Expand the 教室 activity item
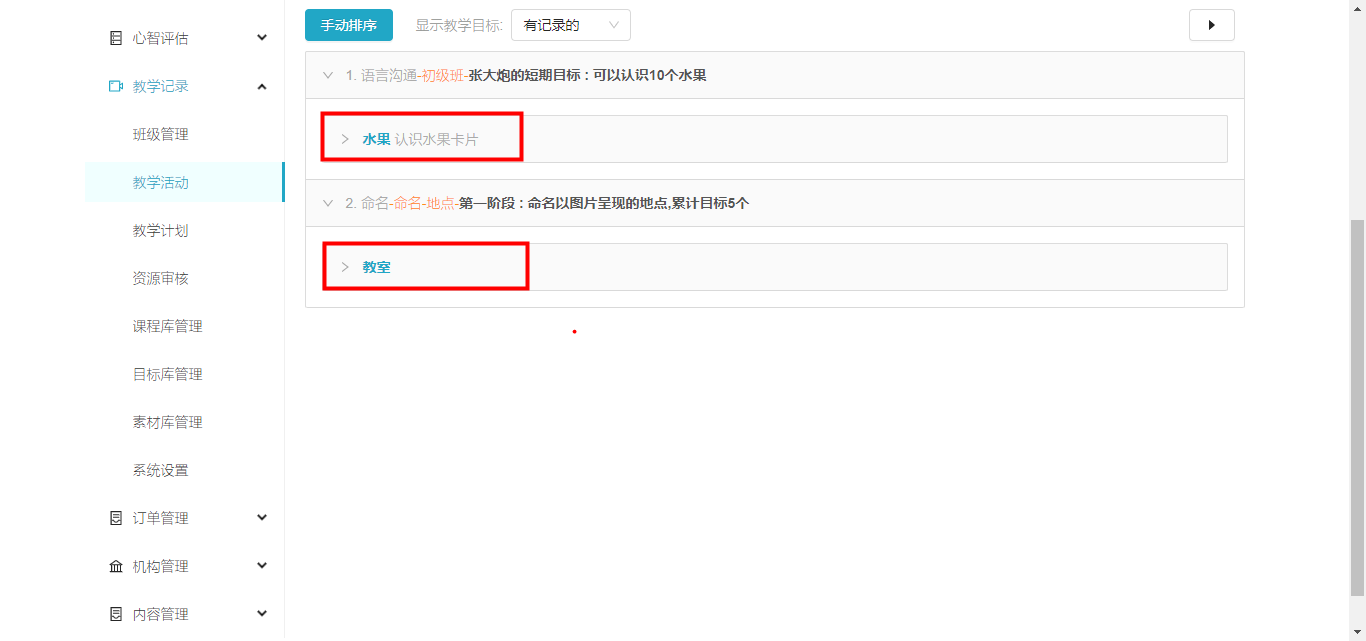1366x641 pixels. [x=345, y=267]
